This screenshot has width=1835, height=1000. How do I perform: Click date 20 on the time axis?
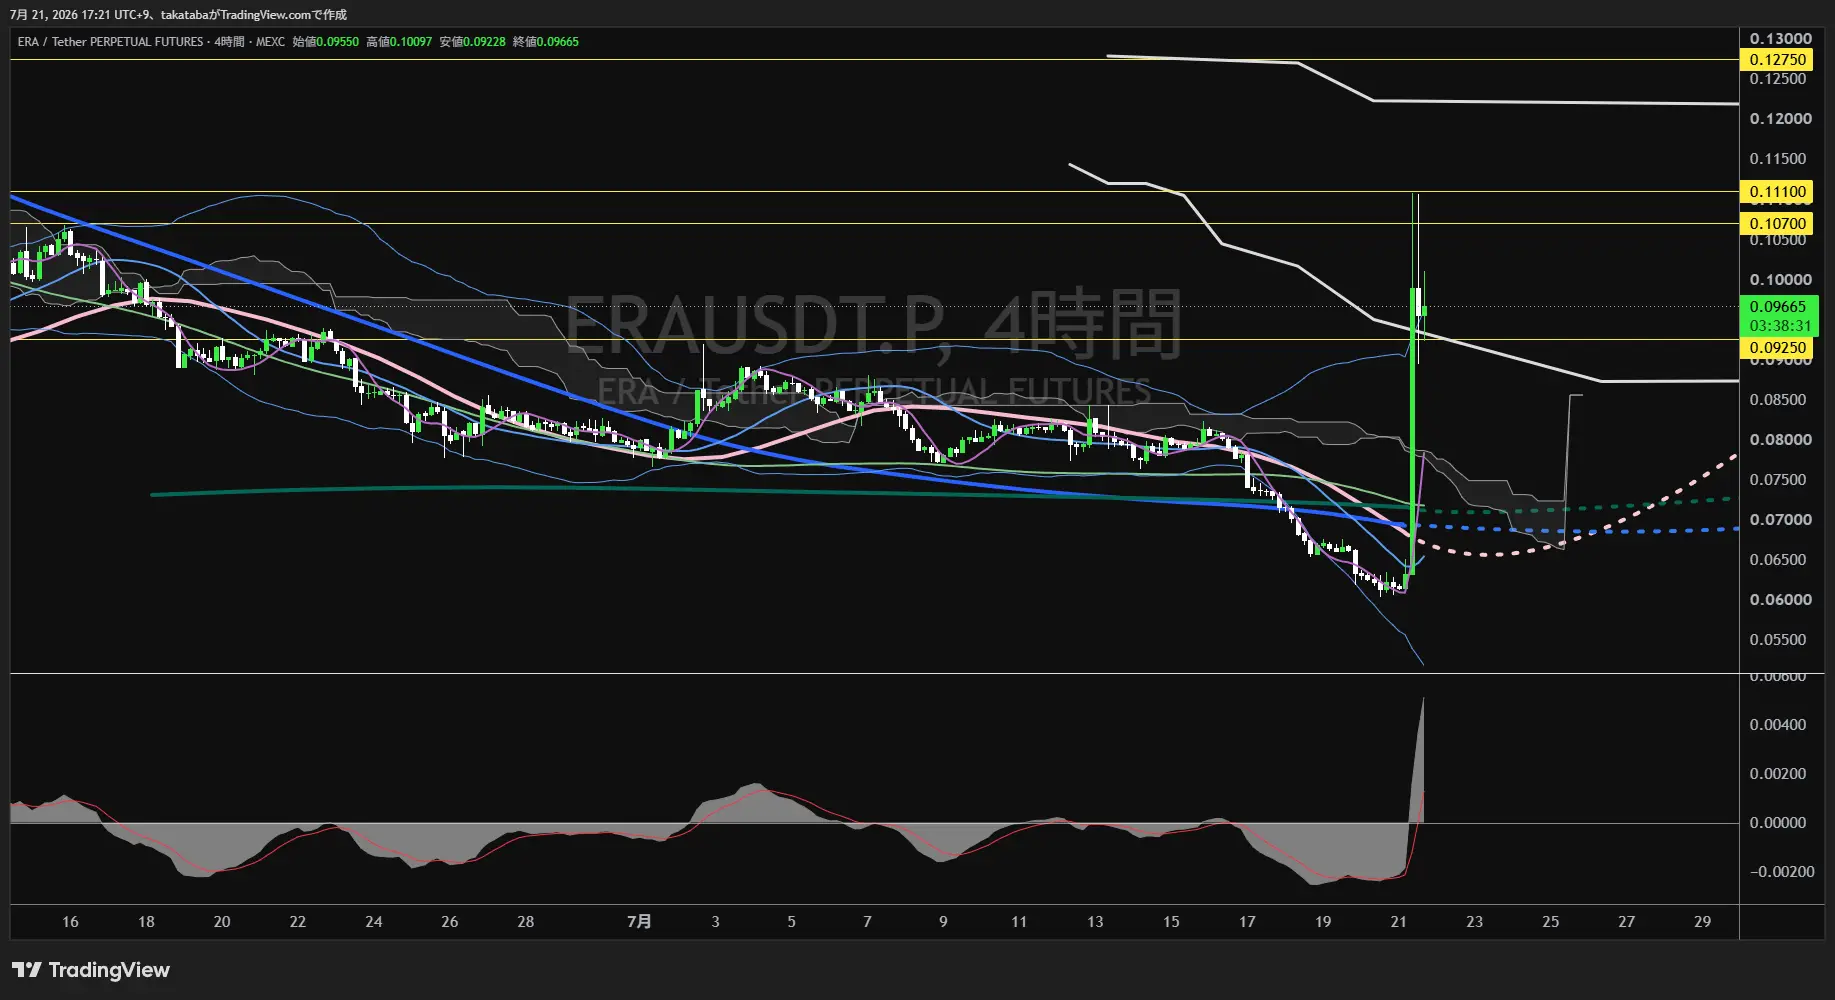222,922
